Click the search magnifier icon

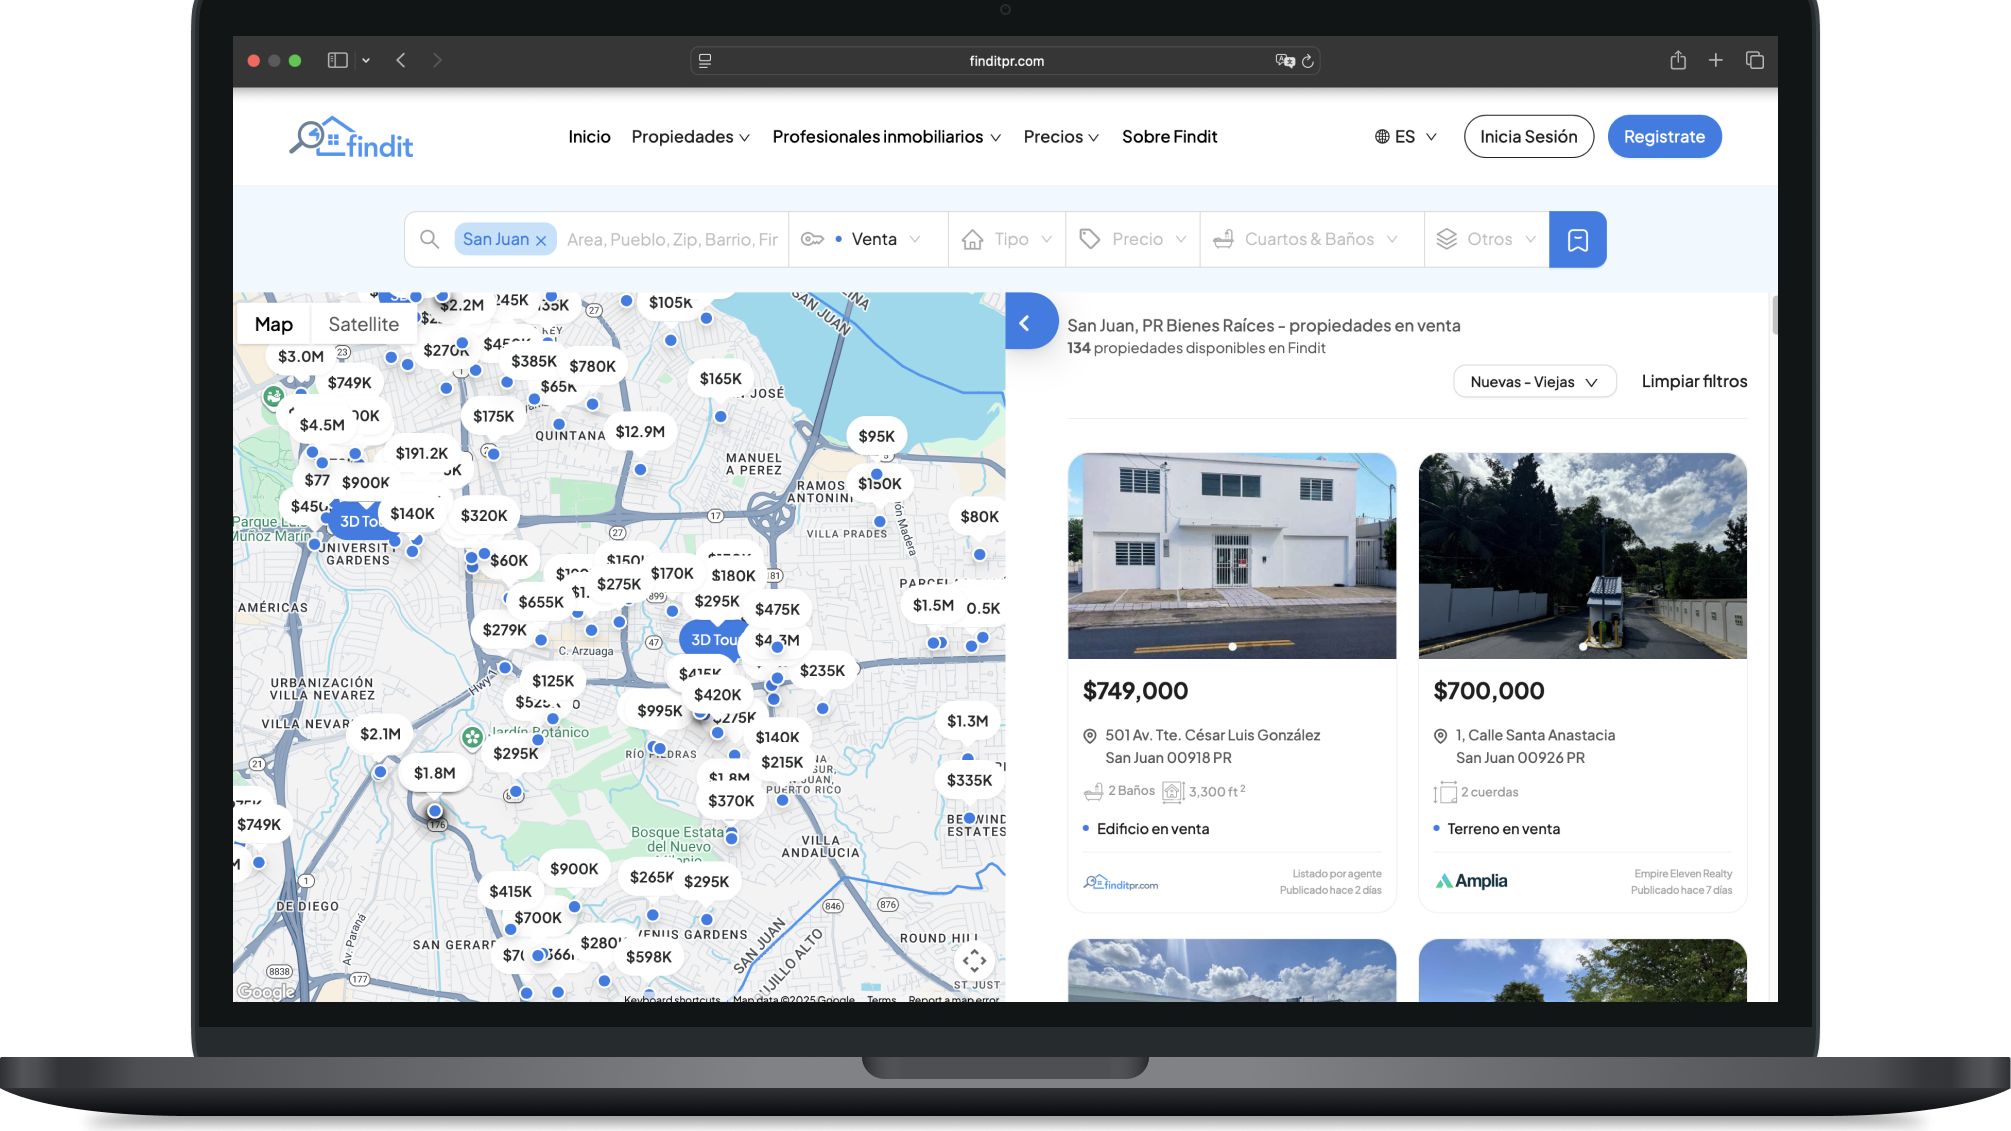(x=429, y=240)
